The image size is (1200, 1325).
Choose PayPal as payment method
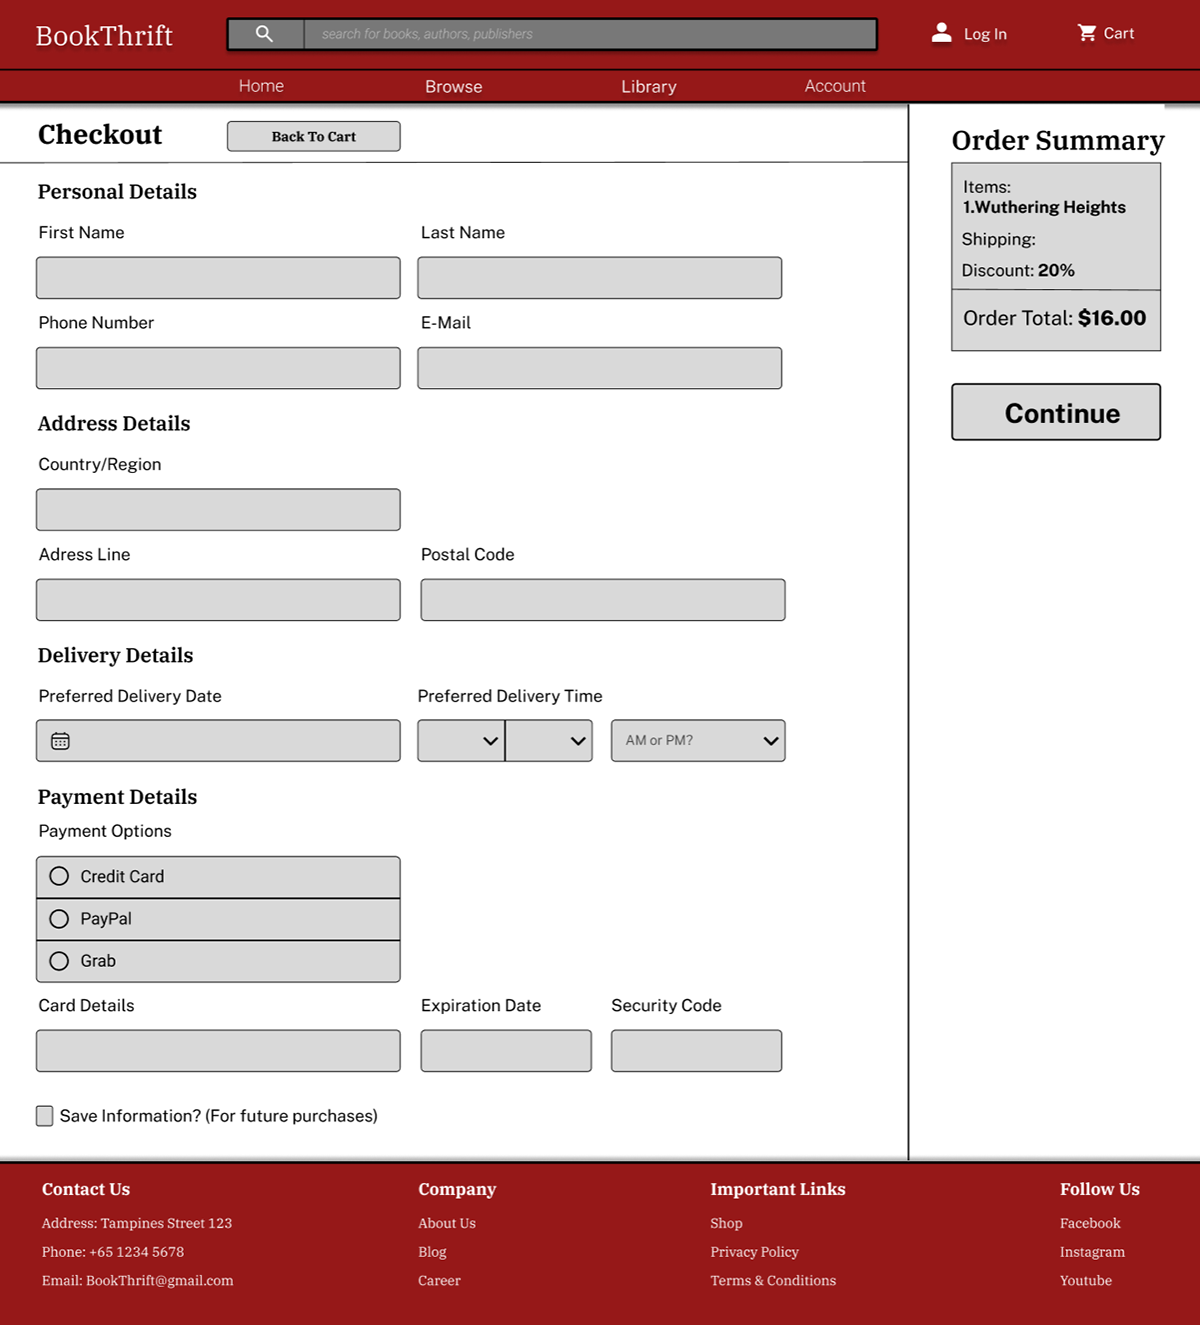[x=60, y=919]
